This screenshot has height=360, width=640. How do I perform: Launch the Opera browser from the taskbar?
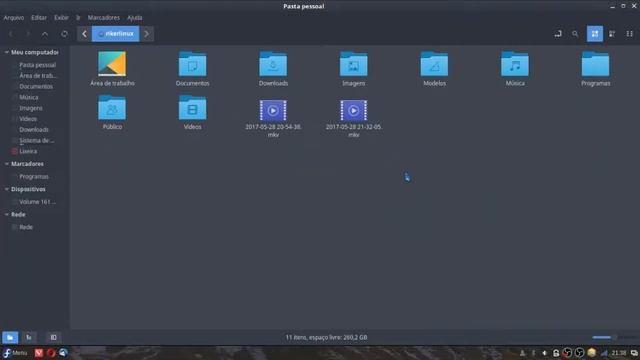point(51,353)
